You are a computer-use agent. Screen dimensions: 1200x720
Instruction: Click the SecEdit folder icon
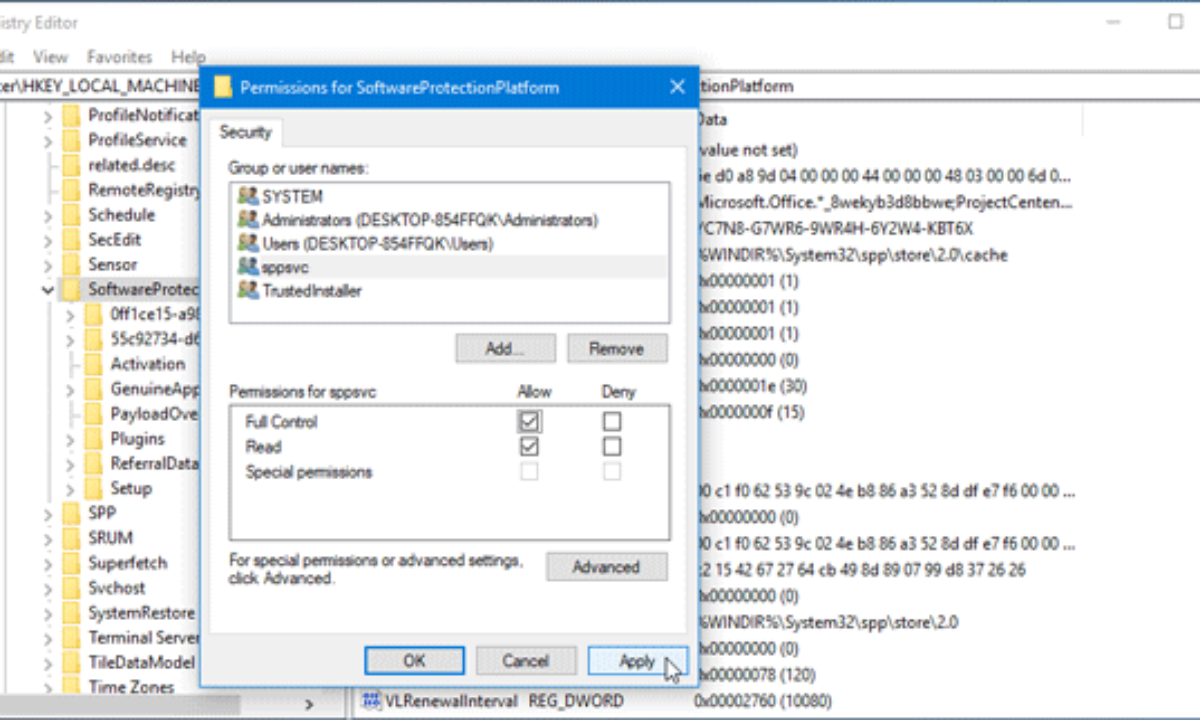click(x=71, y=240)
